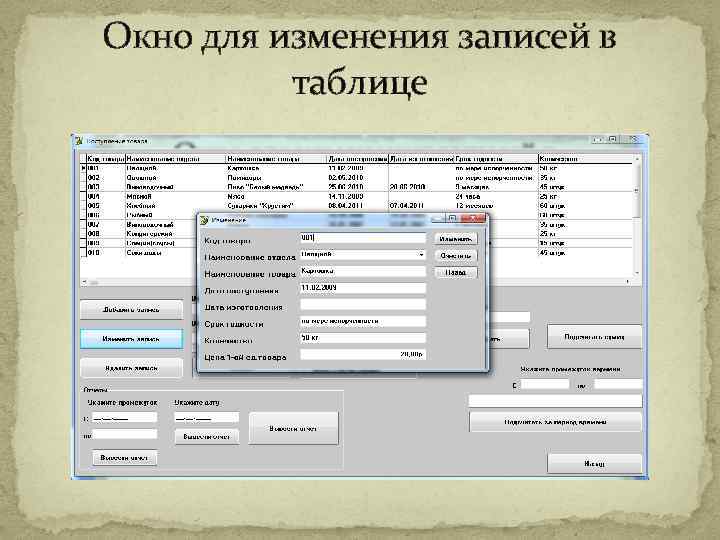Click the 'по' field under Укажите промежуток времени

tap(618, 384)
